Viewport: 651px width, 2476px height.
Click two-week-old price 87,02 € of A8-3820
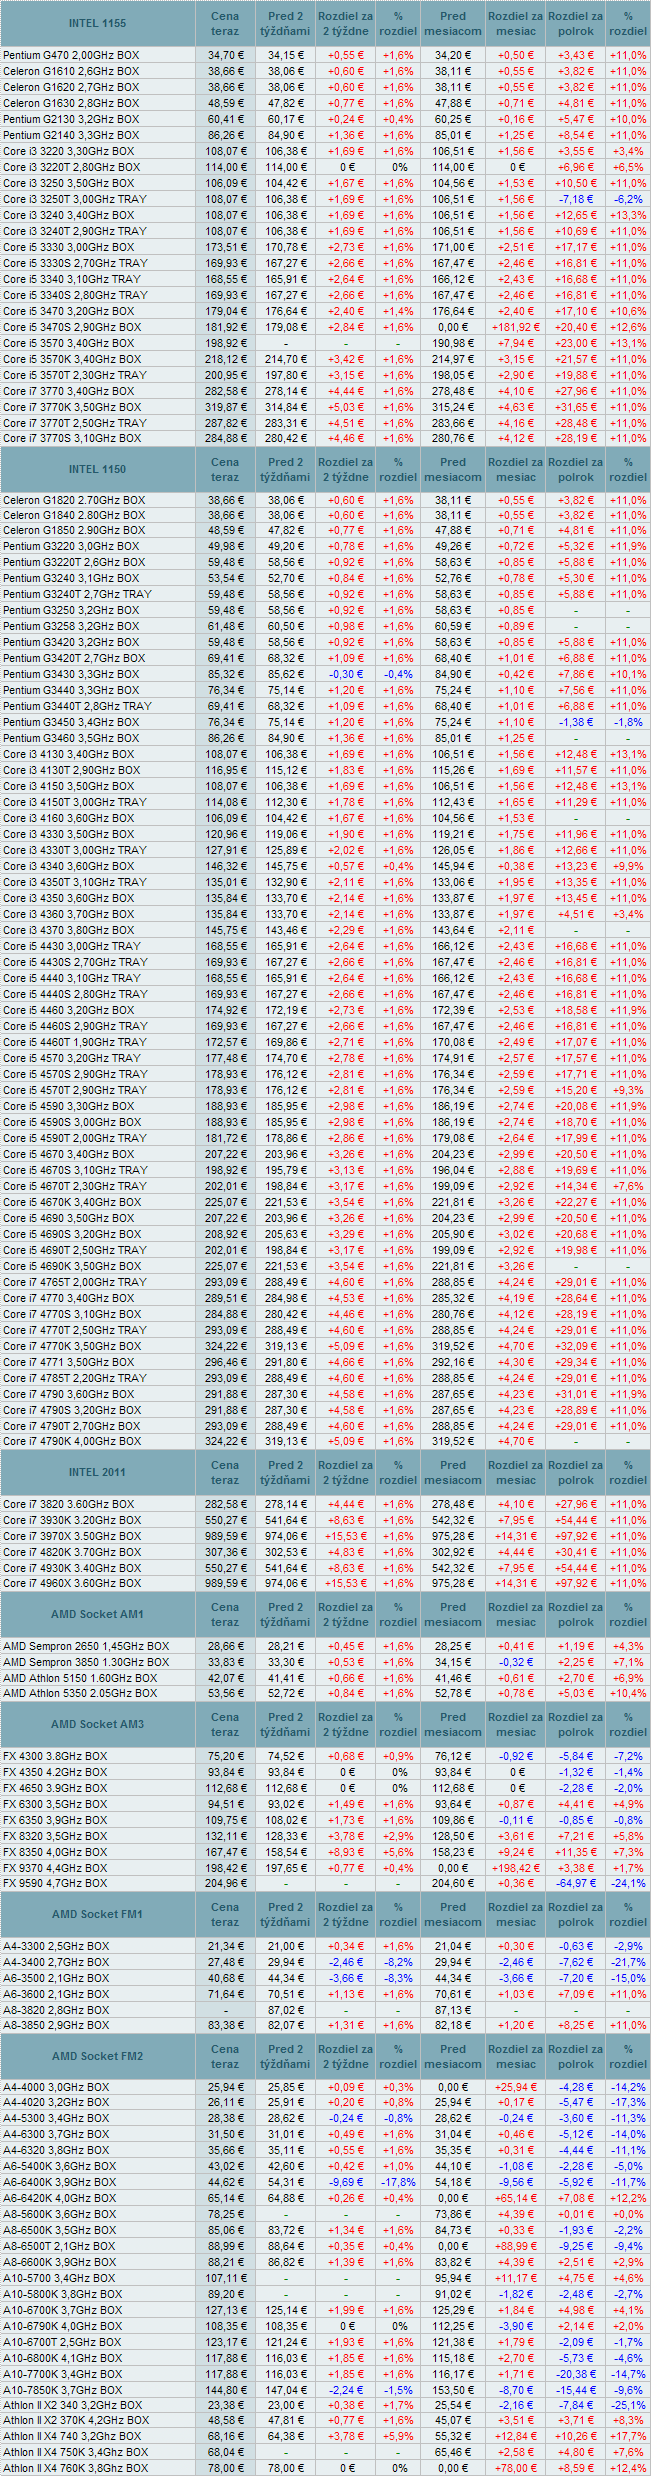tap(285, 2010)
